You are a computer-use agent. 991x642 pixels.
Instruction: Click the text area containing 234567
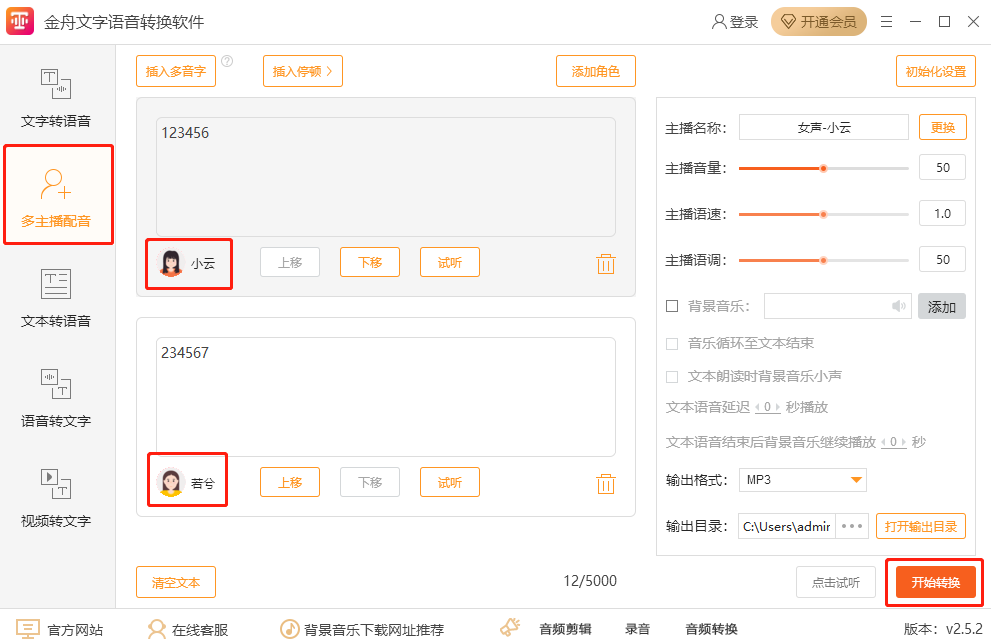pos(385,397)
